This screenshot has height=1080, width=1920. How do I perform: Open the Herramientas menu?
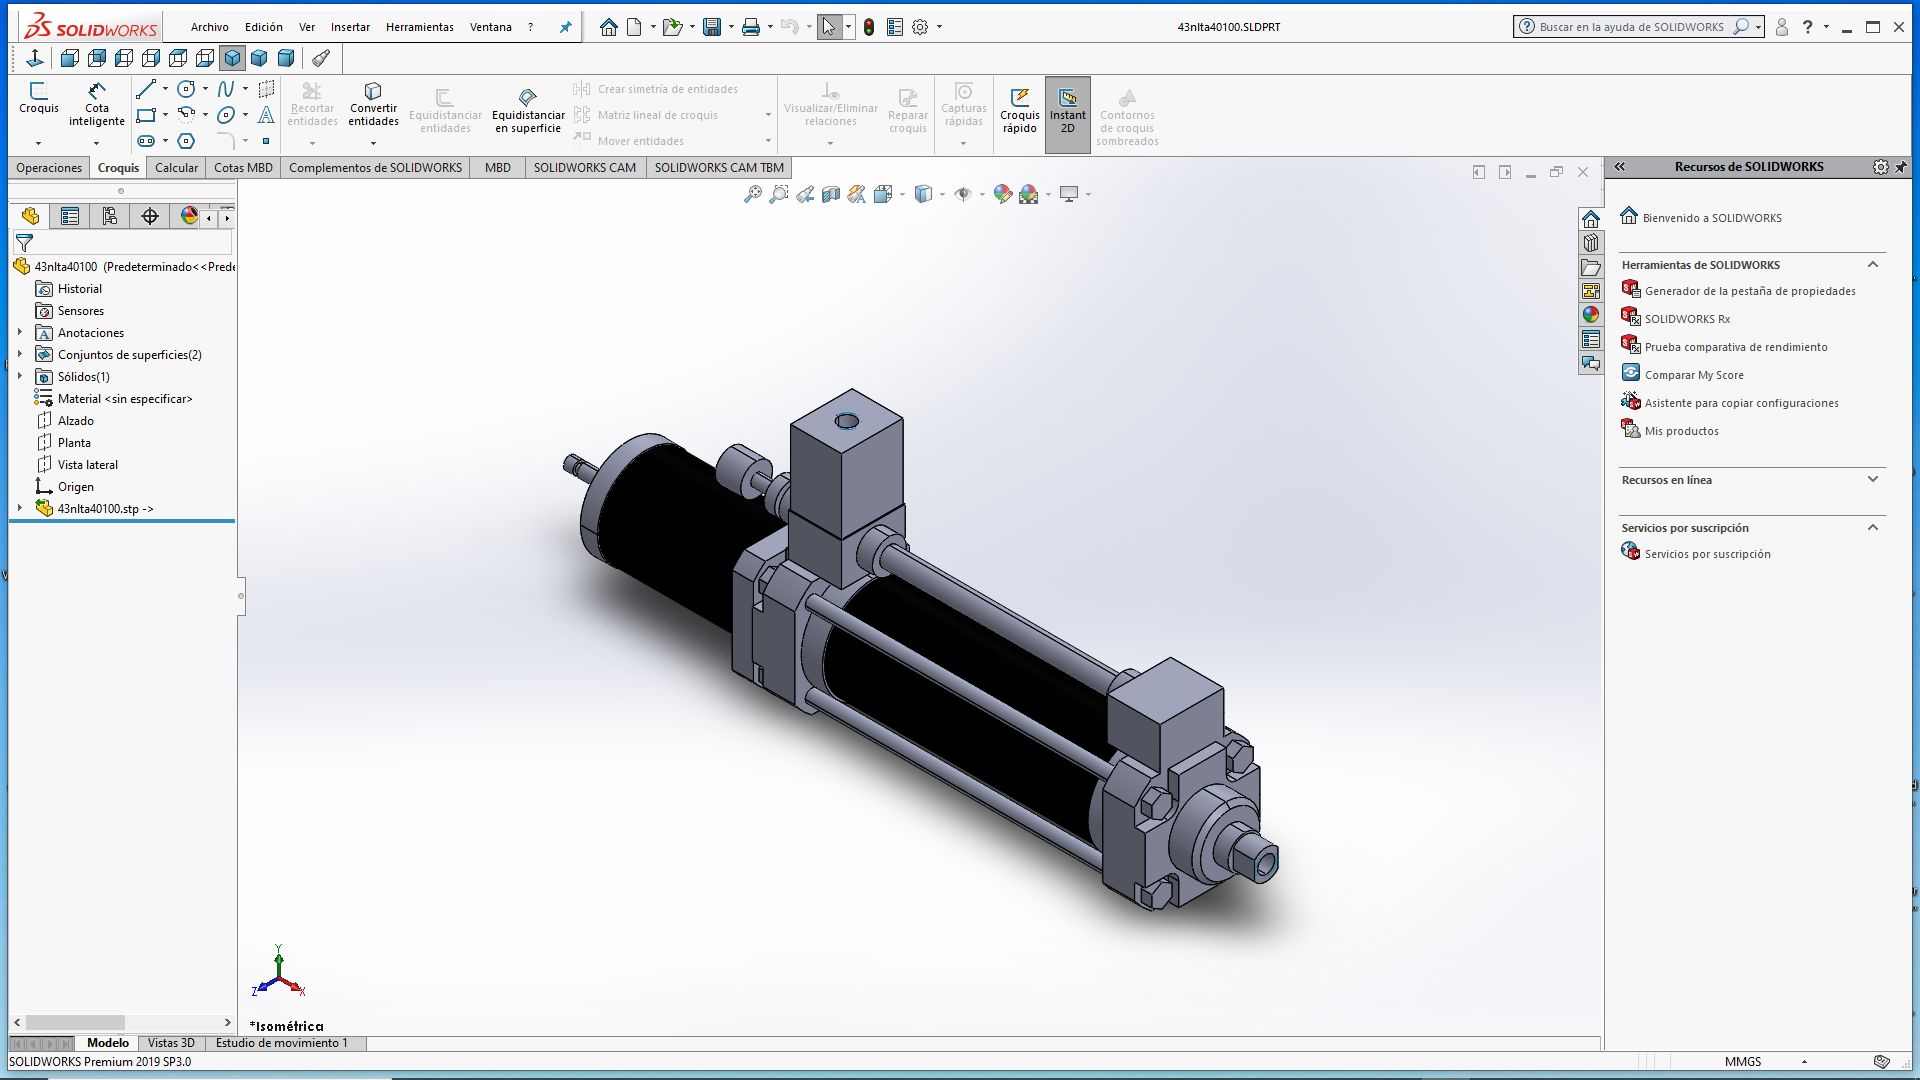click(419, 27)
